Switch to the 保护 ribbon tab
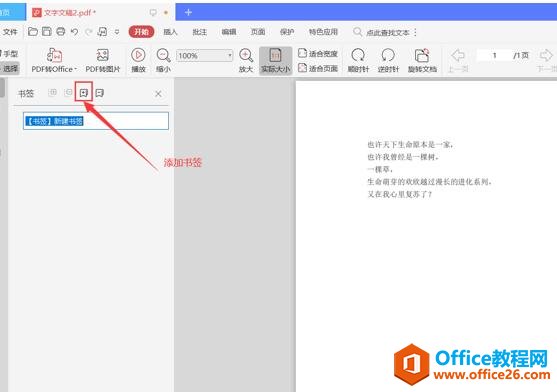 click(287, 32)
